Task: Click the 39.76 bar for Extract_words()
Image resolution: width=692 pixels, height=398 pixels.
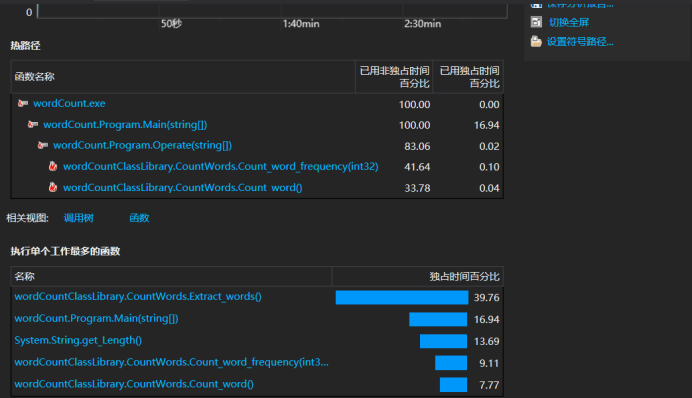Action: (402, 297)
